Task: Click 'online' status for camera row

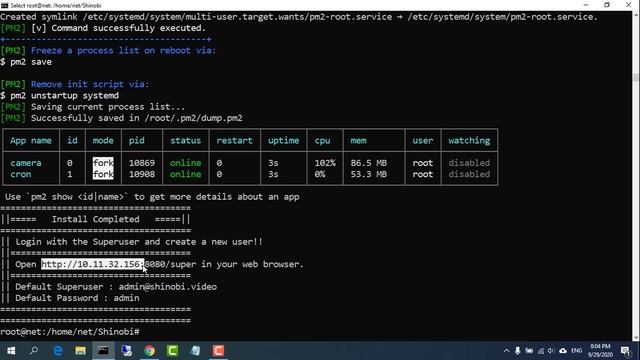Action: [185, 163]
